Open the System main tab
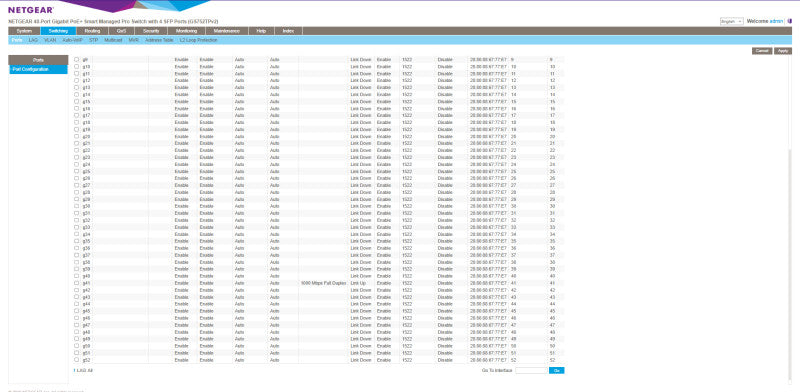The width and height of the screenshot is (800, 392). coord(24,31)
